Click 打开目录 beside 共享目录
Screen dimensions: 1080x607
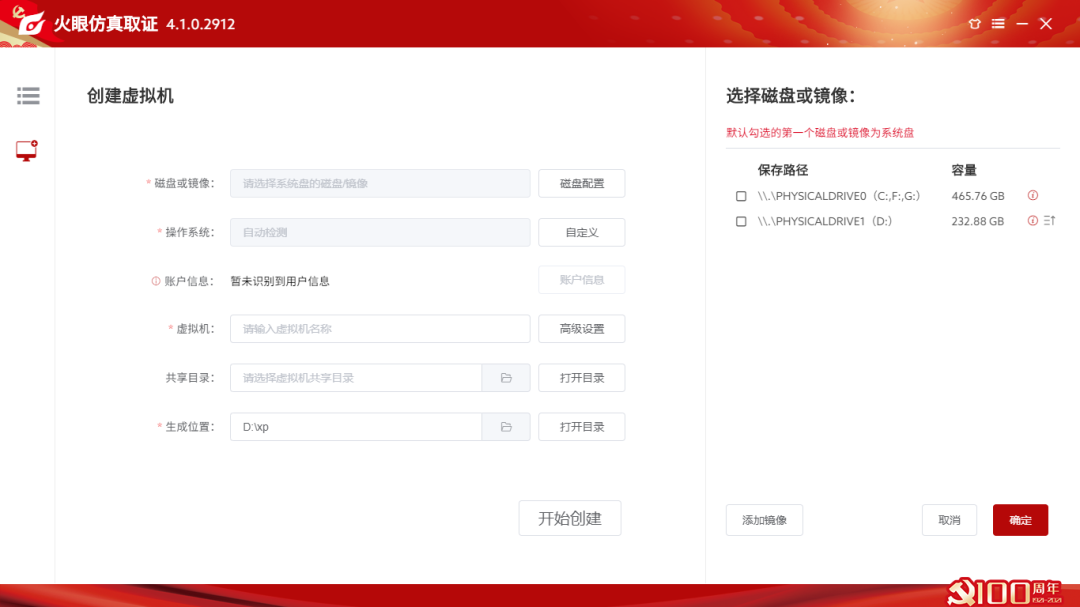pos(582,378)
